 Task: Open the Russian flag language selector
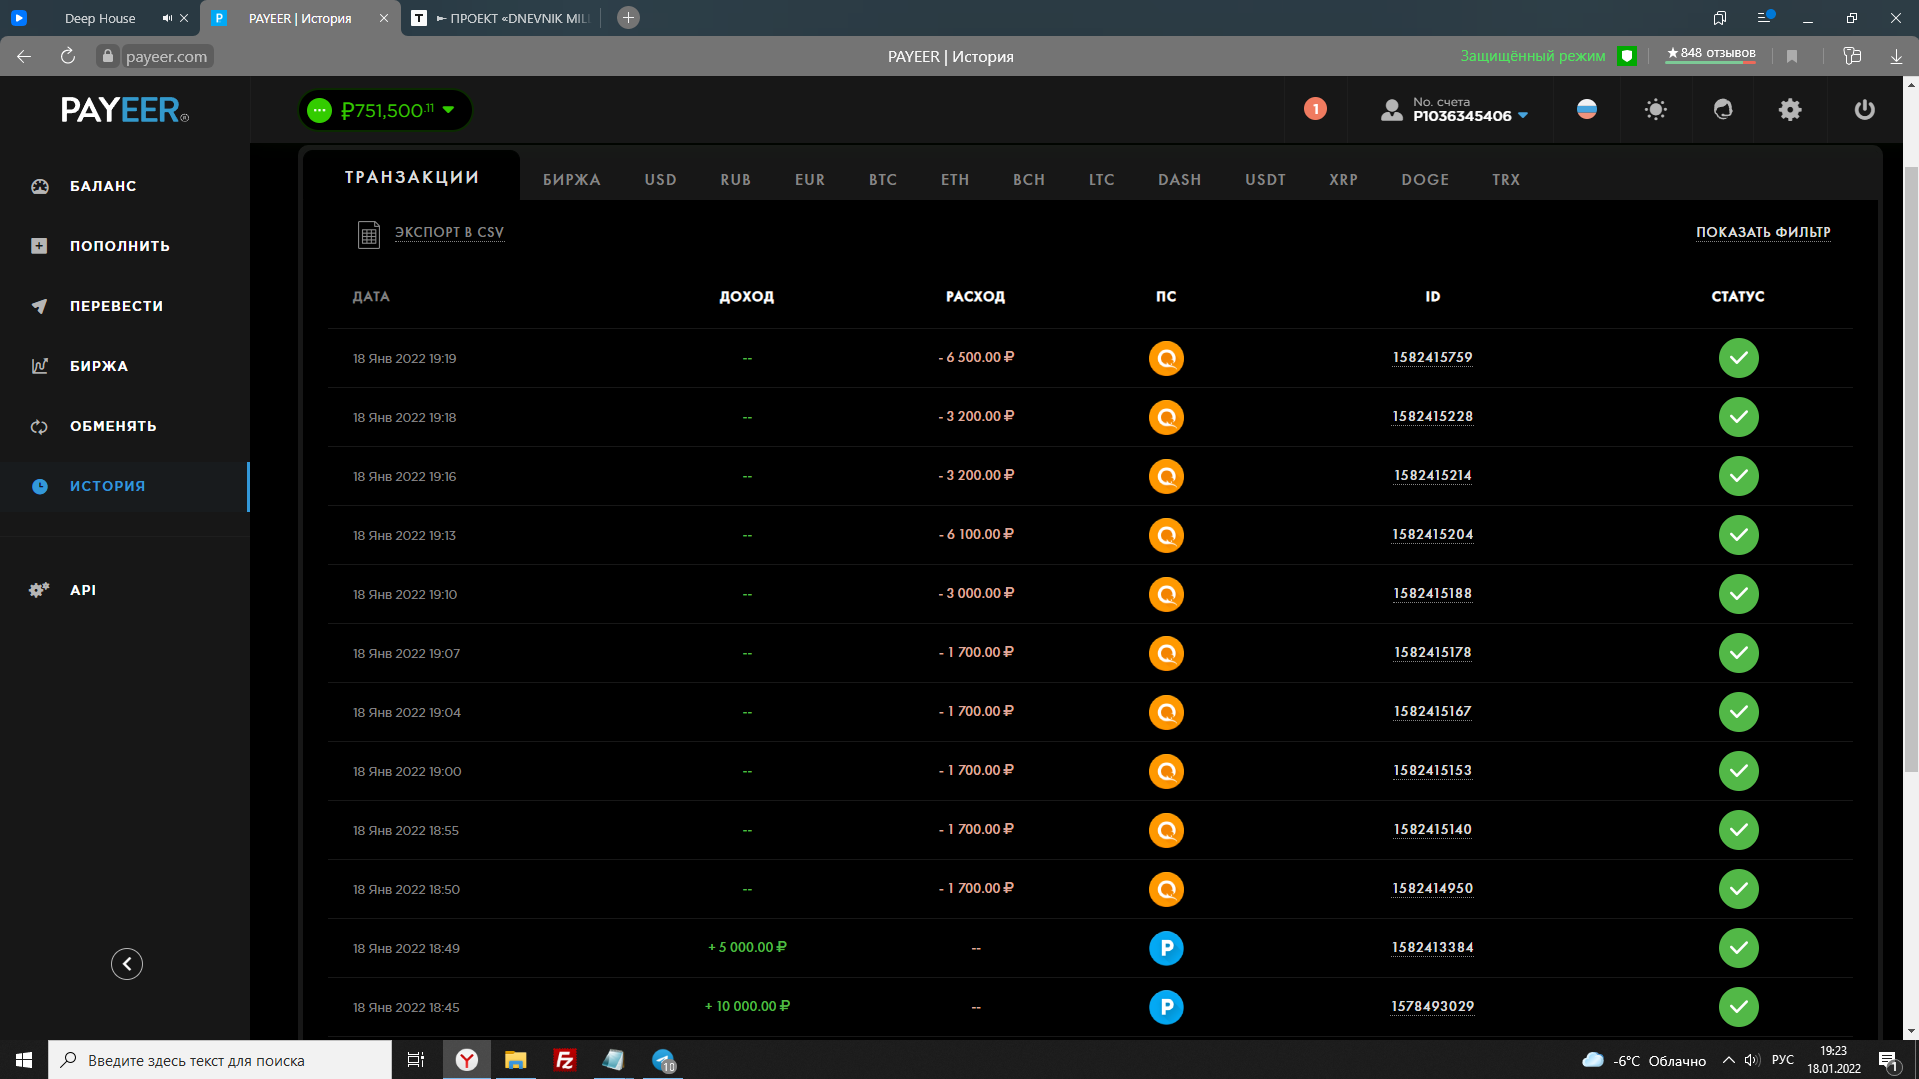pos(1587,110)
